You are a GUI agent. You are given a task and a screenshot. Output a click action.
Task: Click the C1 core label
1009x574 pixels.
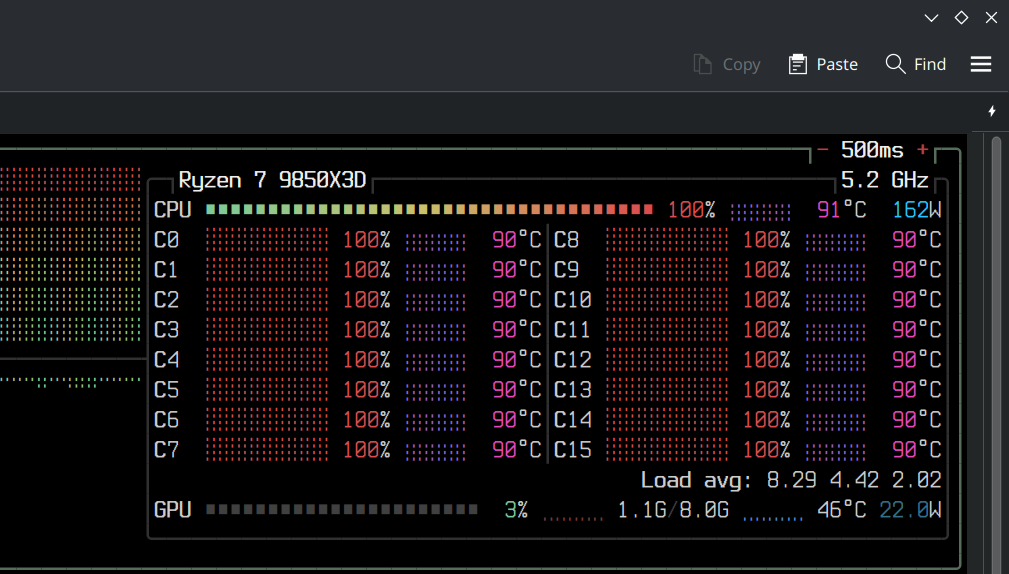click(x=166, y=270)
